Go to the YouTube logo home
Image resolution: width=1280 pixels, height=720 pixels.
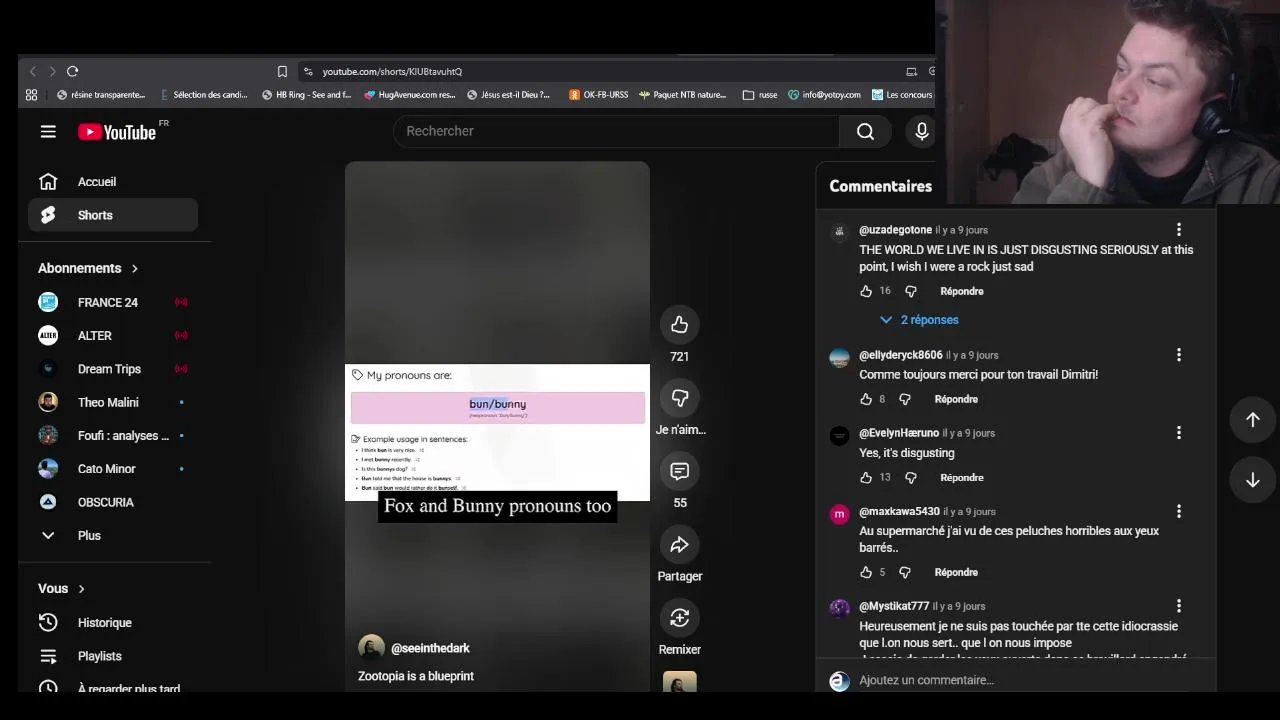(117, 132)
